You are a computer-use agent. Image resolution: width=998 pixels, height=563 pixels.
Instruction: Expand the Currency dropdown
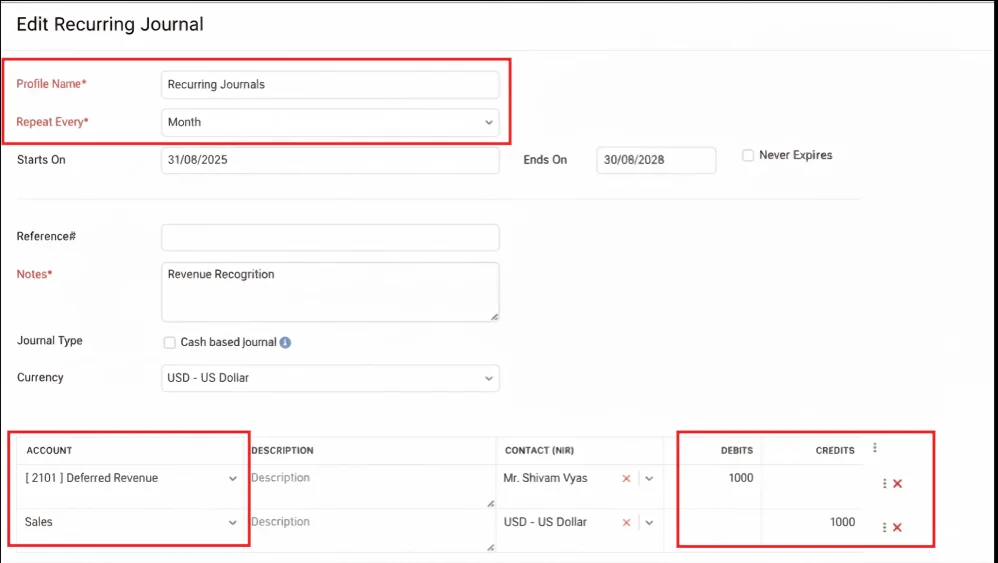point(330,378)
